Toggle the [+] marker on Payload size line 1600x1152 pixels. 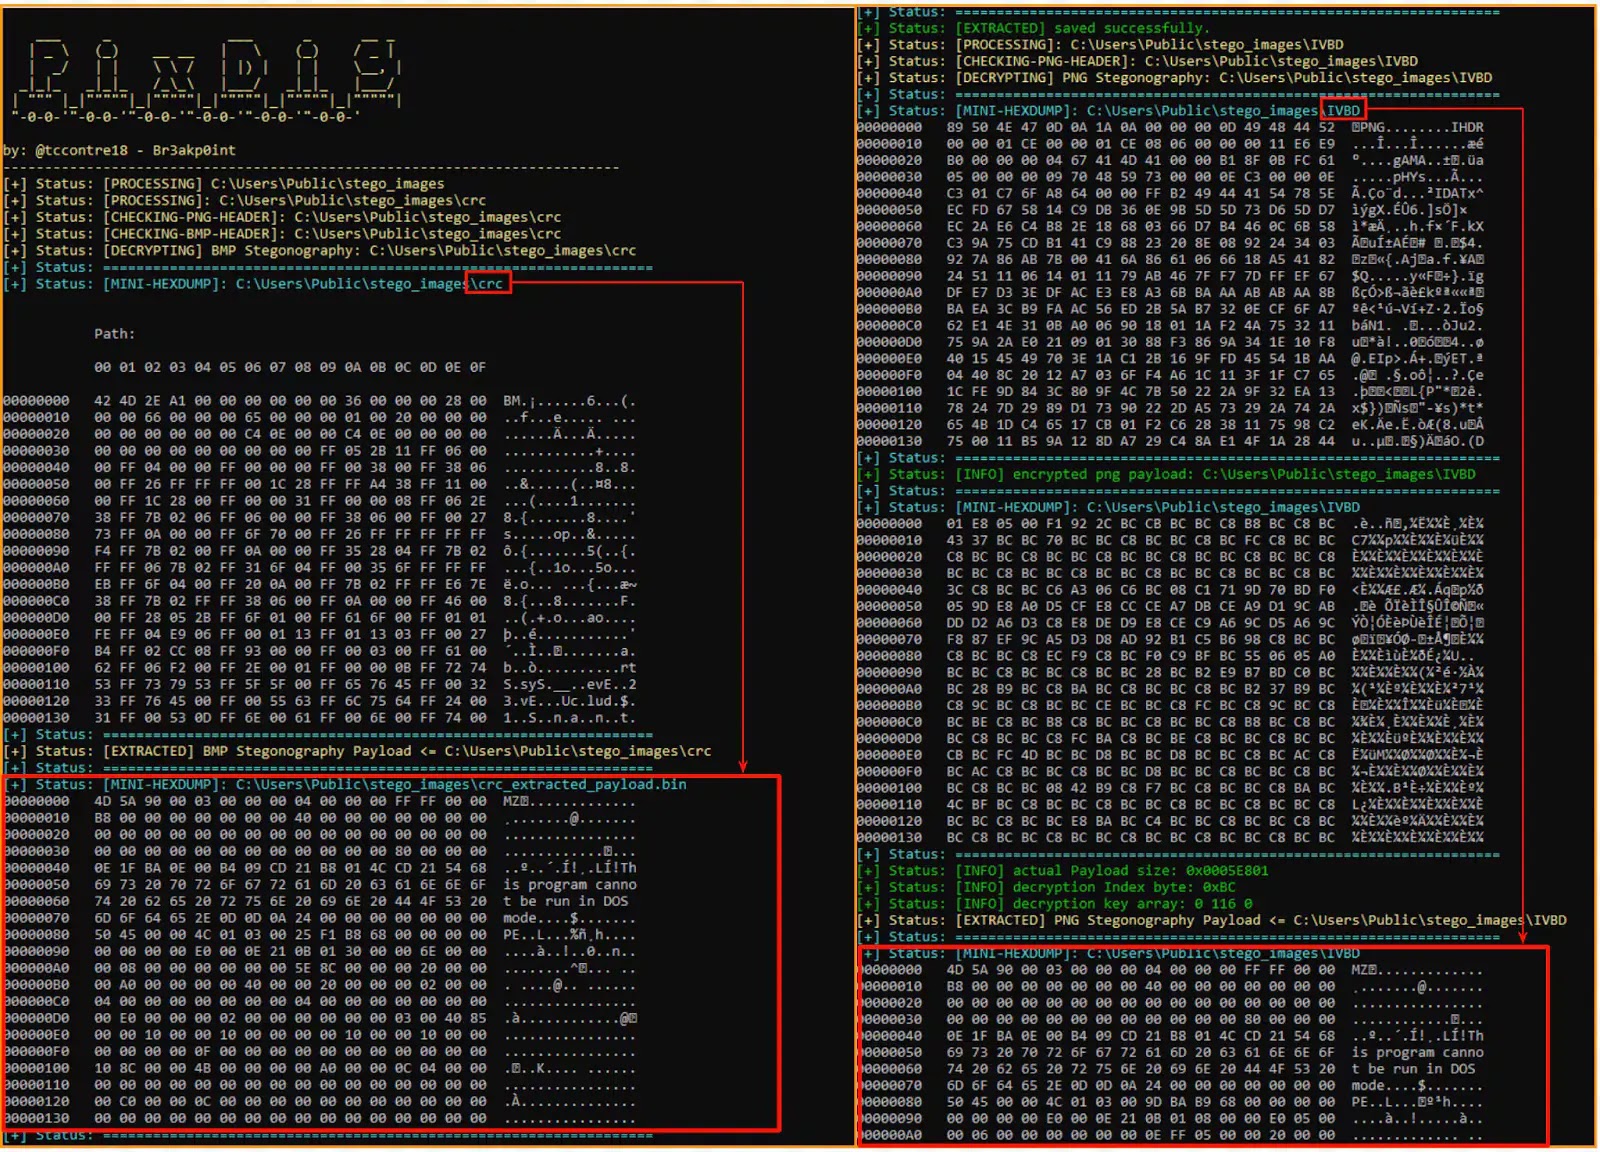(x=869, y=870)
